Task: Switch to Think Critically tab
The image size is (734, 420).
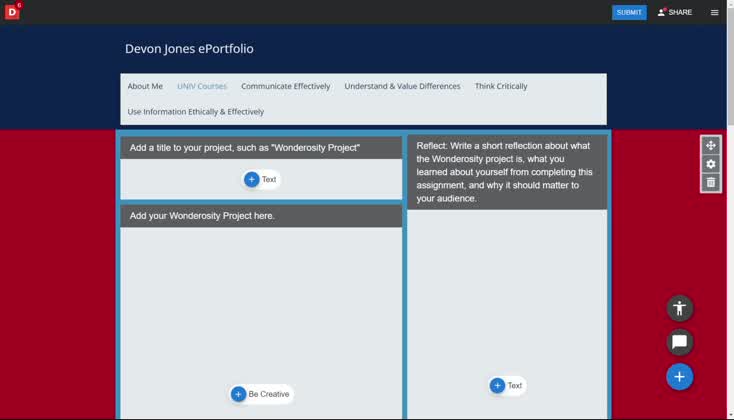Action: click(x=501, y=86)
